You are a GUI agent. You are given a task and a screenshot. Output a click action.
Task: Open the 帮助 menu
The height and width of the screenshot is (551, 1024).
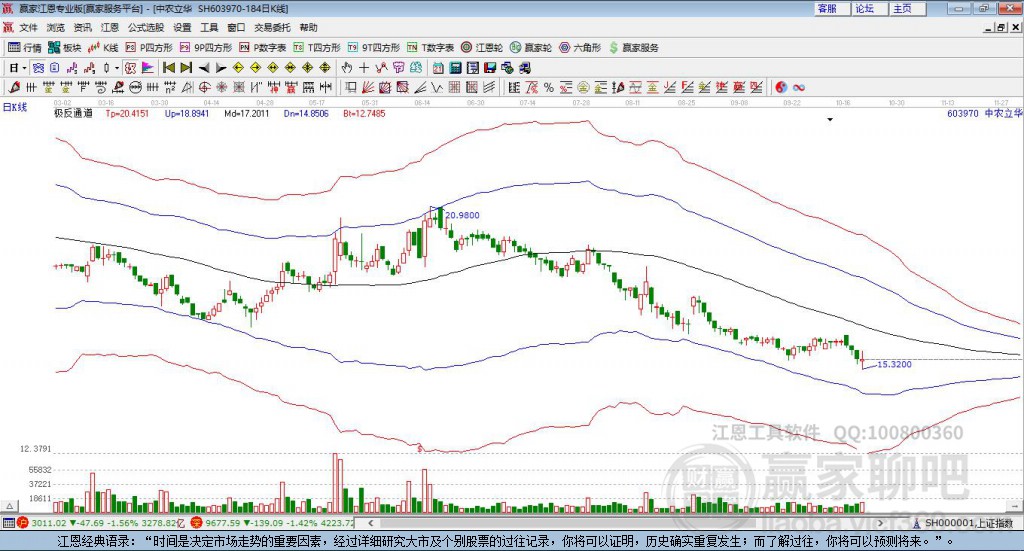pos(308,27)
